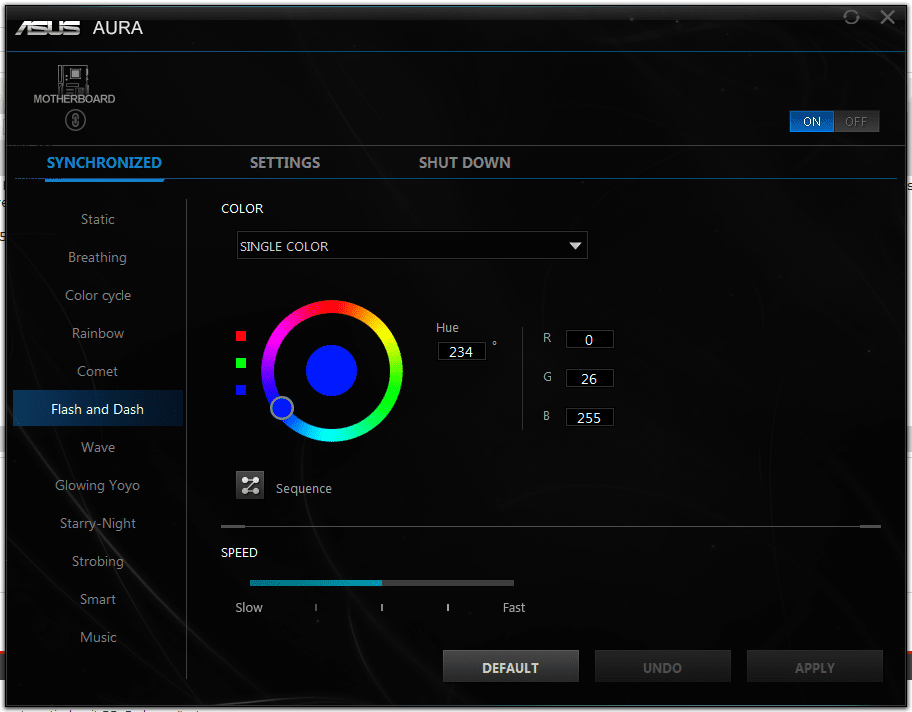The image size is (912, 712).
Task: Click the Sequence label
Action: coord(304,489)
